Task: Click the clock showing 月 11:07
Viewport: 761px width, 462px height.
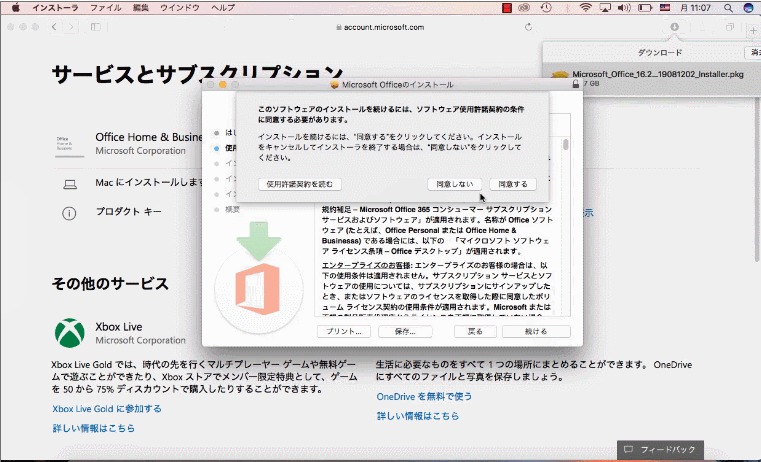Action: 695,8
